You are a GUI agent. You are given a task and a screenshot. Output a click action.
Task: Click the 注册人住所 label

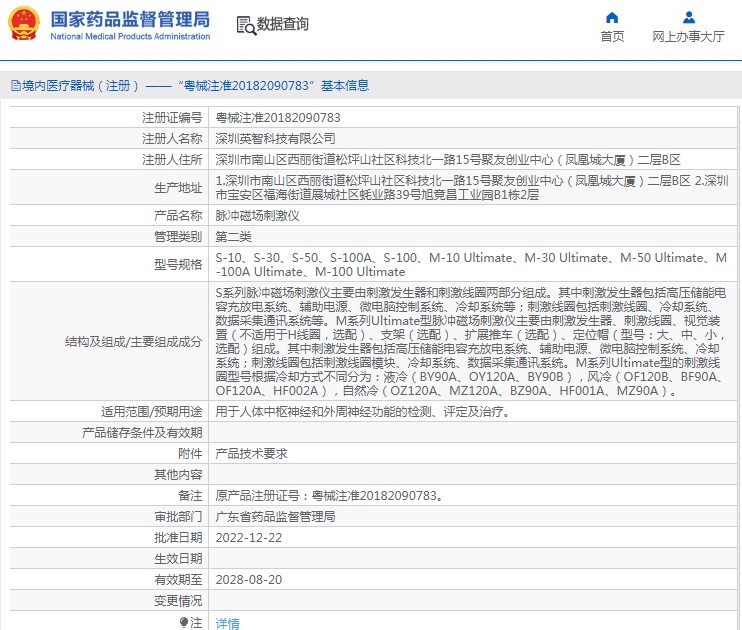(x=172, y=160)
